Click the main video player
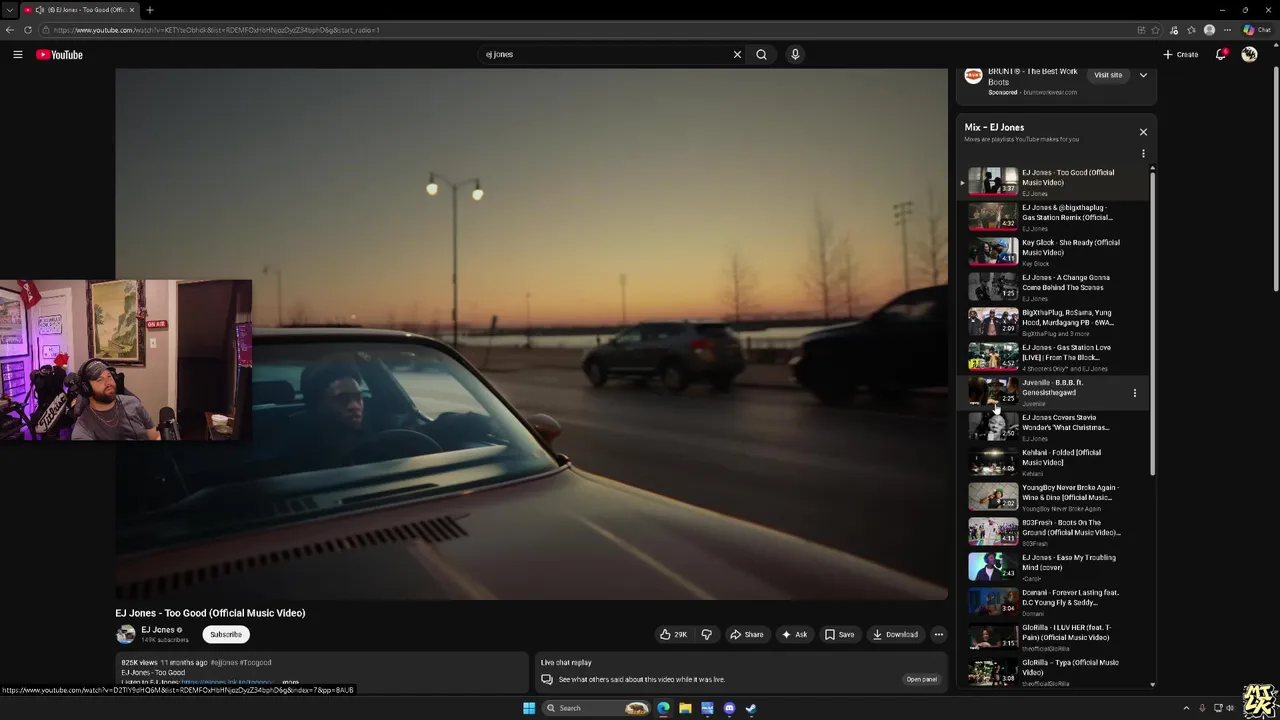Screen dimensions: 1280x720 click(531, 334)
